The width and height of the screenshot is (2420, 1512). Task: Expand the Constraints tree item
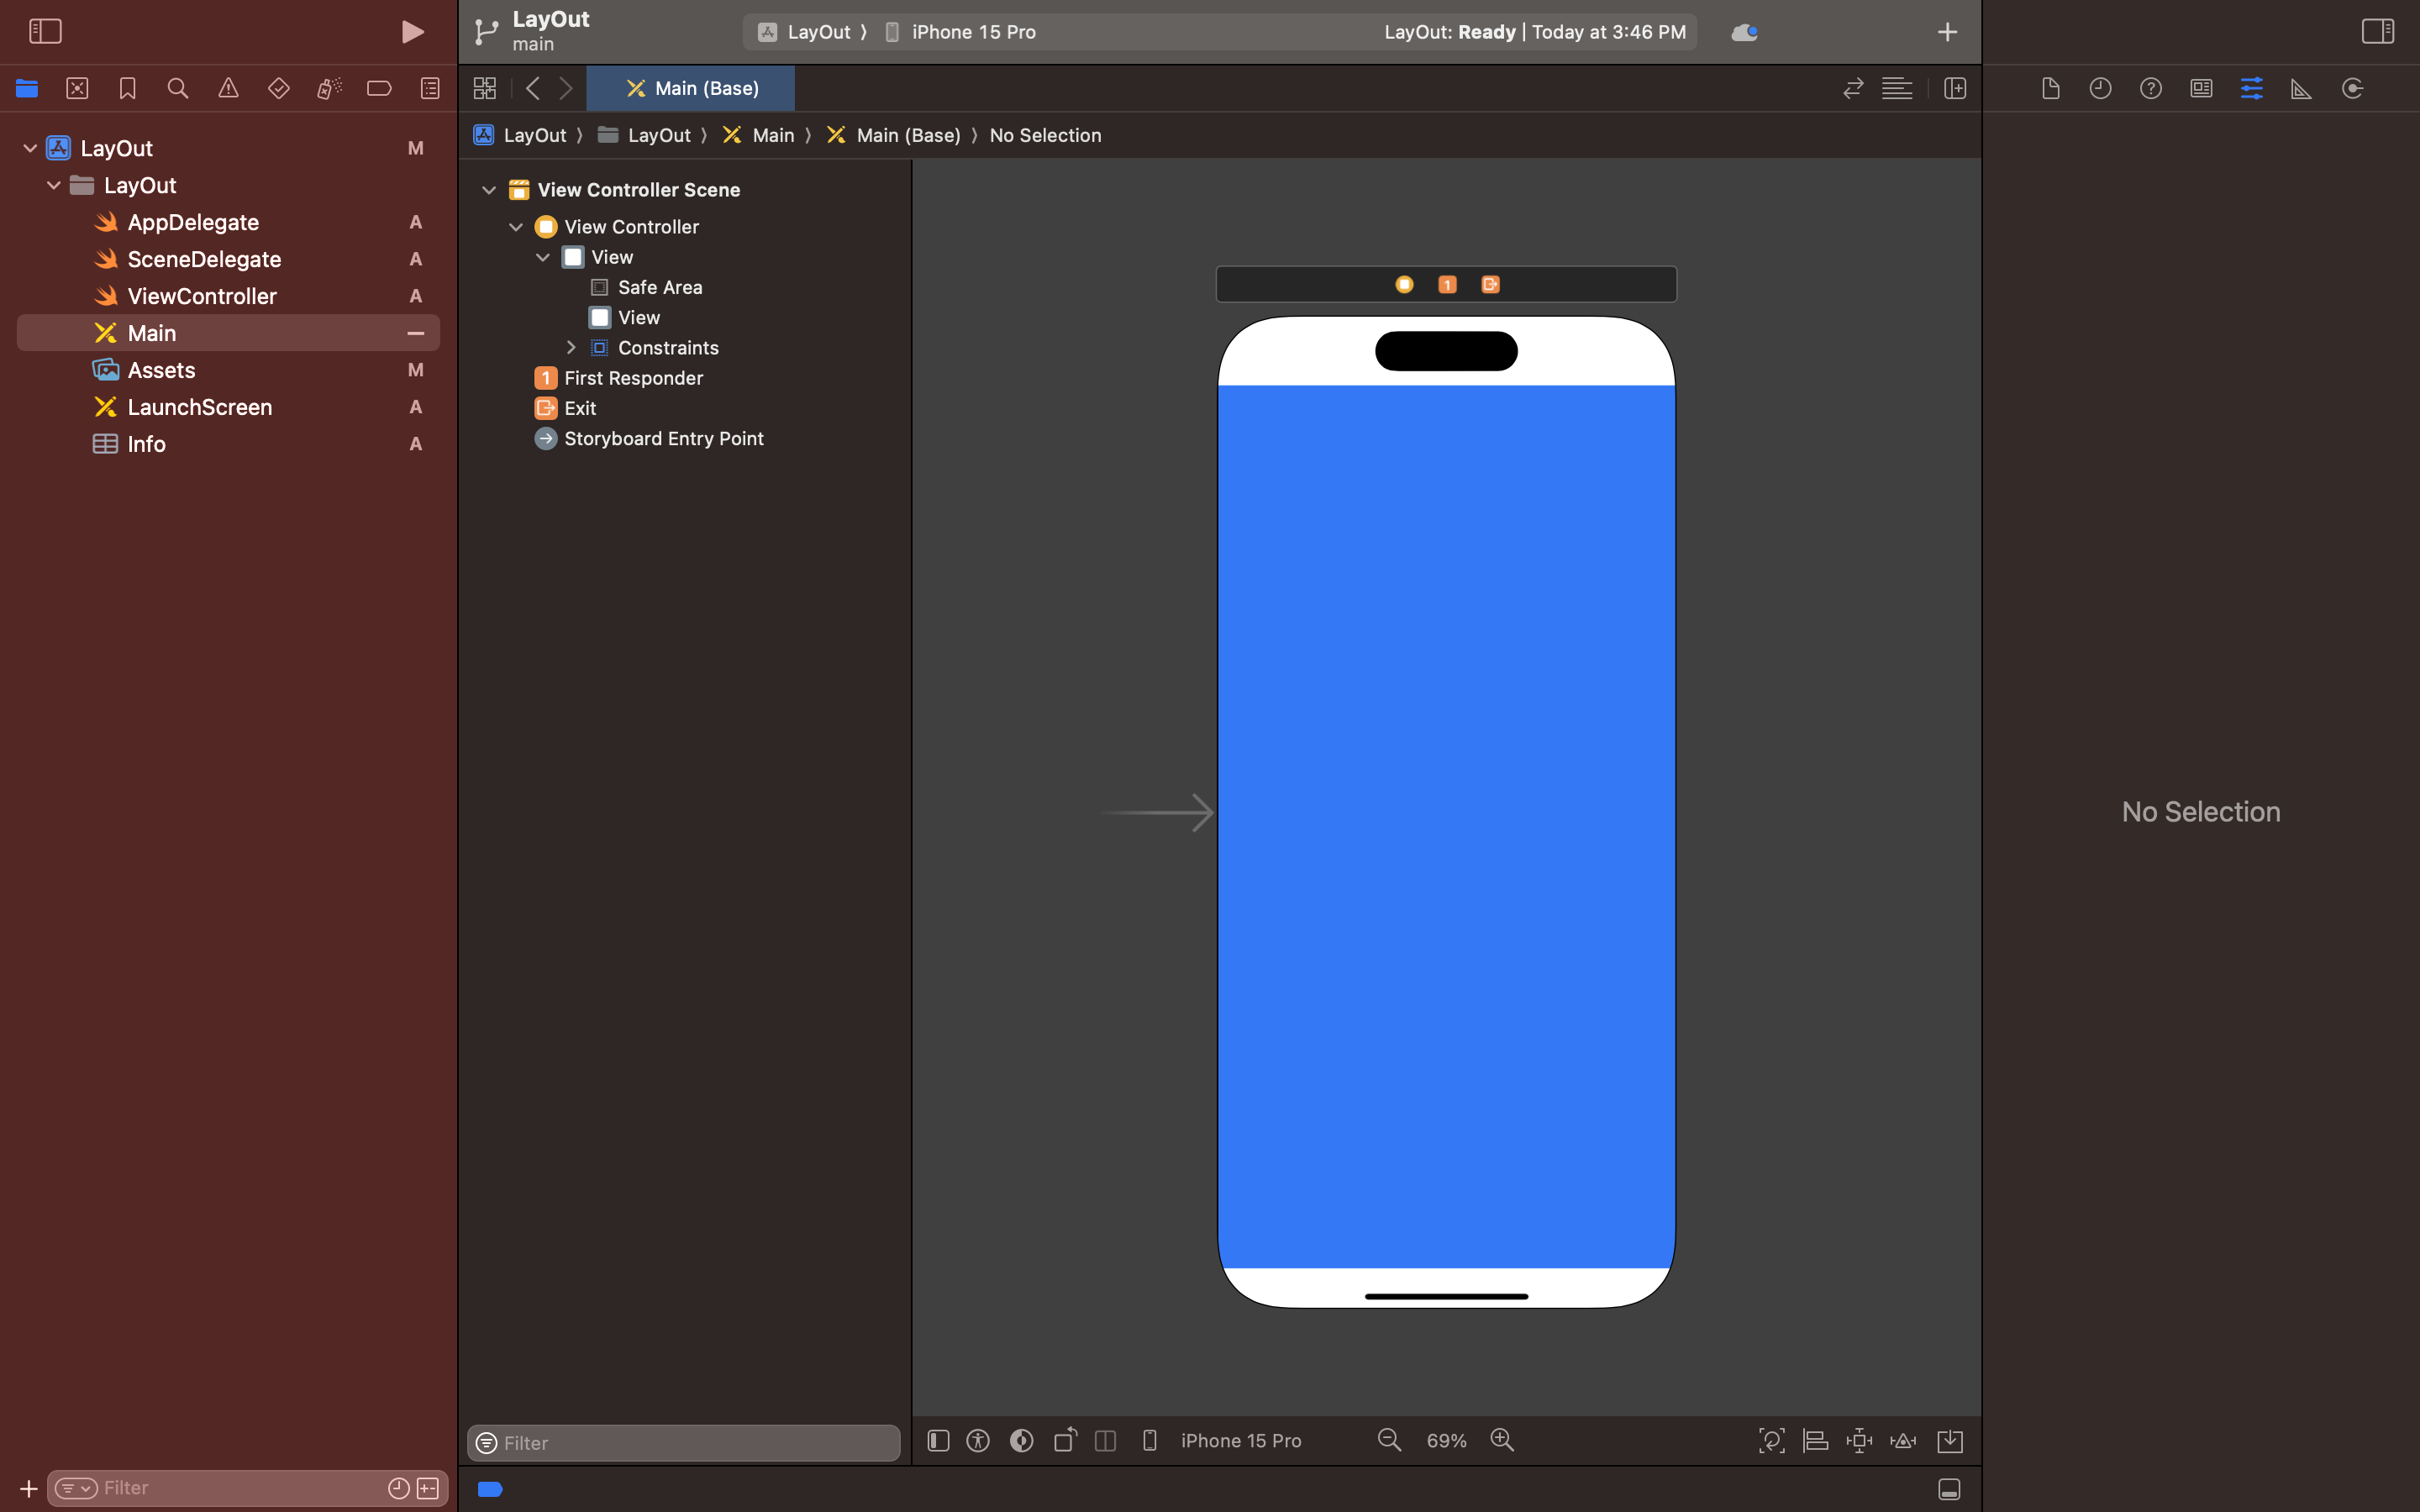click(571, 348)
